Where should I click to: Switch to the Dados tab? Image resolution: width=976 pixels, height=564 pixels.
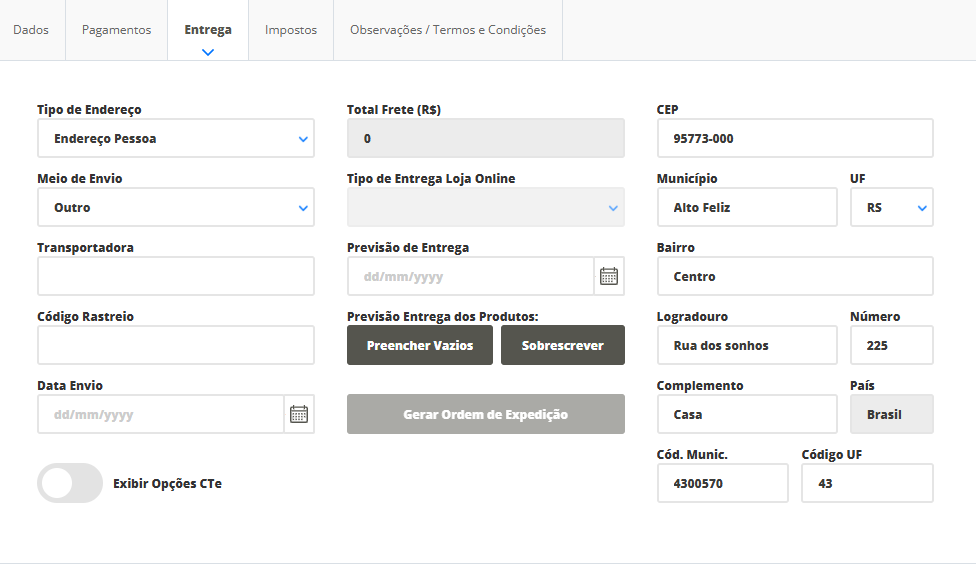click(31, 30)
